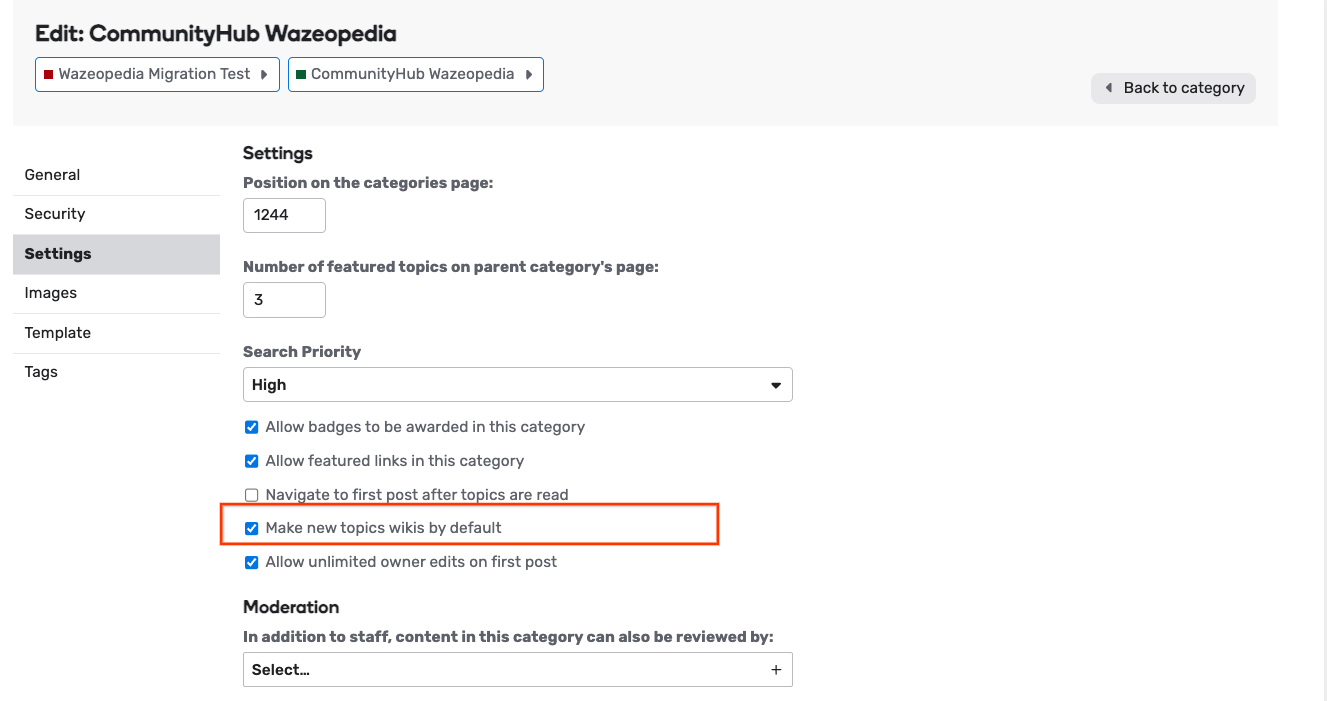The width and height of the screenshot is (1327, 701).
Task: Click the green CommunityHub Wazeopedia category square
Action: point(301,75)
